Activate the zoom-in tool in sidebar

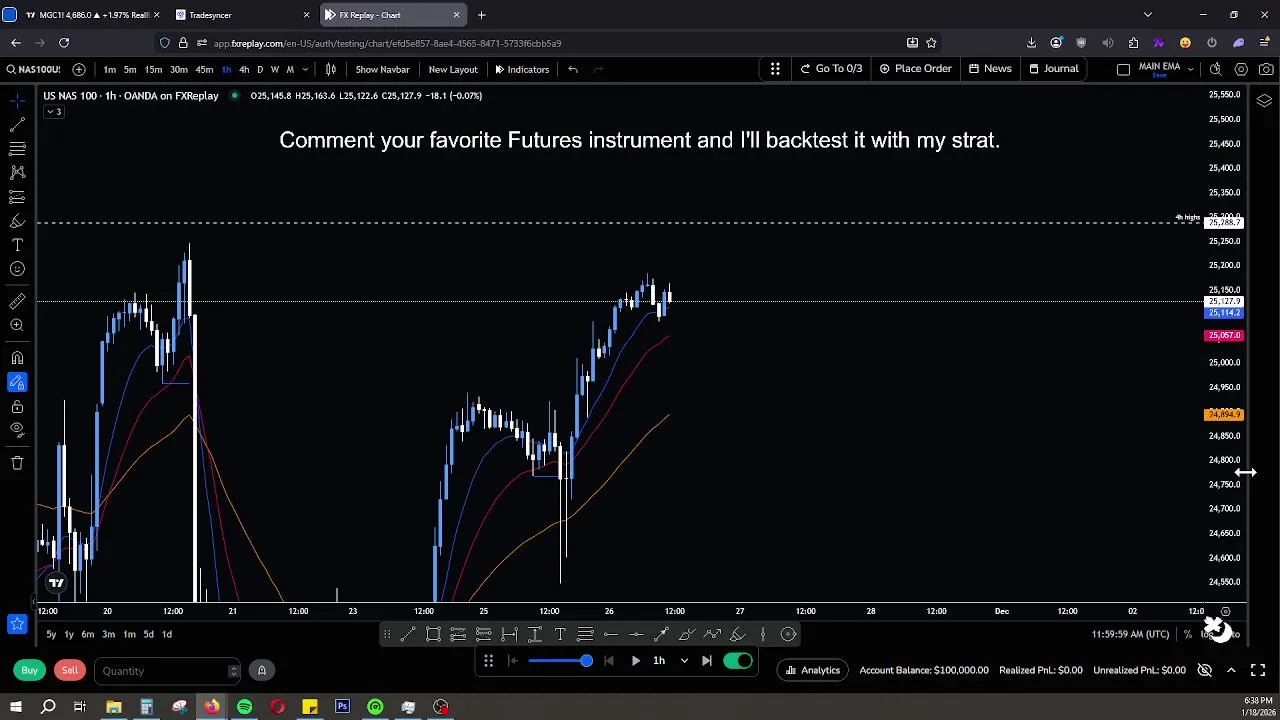[17, 325]
